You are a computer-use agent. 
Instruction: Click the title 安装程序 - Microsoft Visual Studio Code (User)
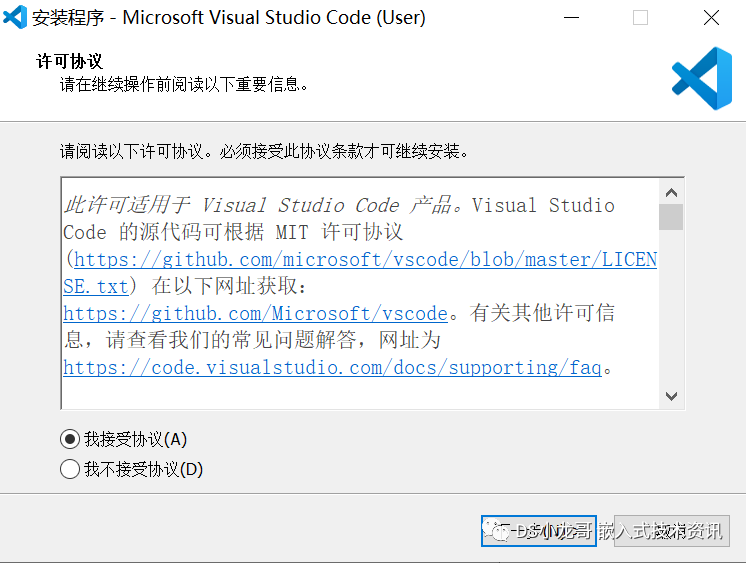pyautogui.click(x=228, y=18)
